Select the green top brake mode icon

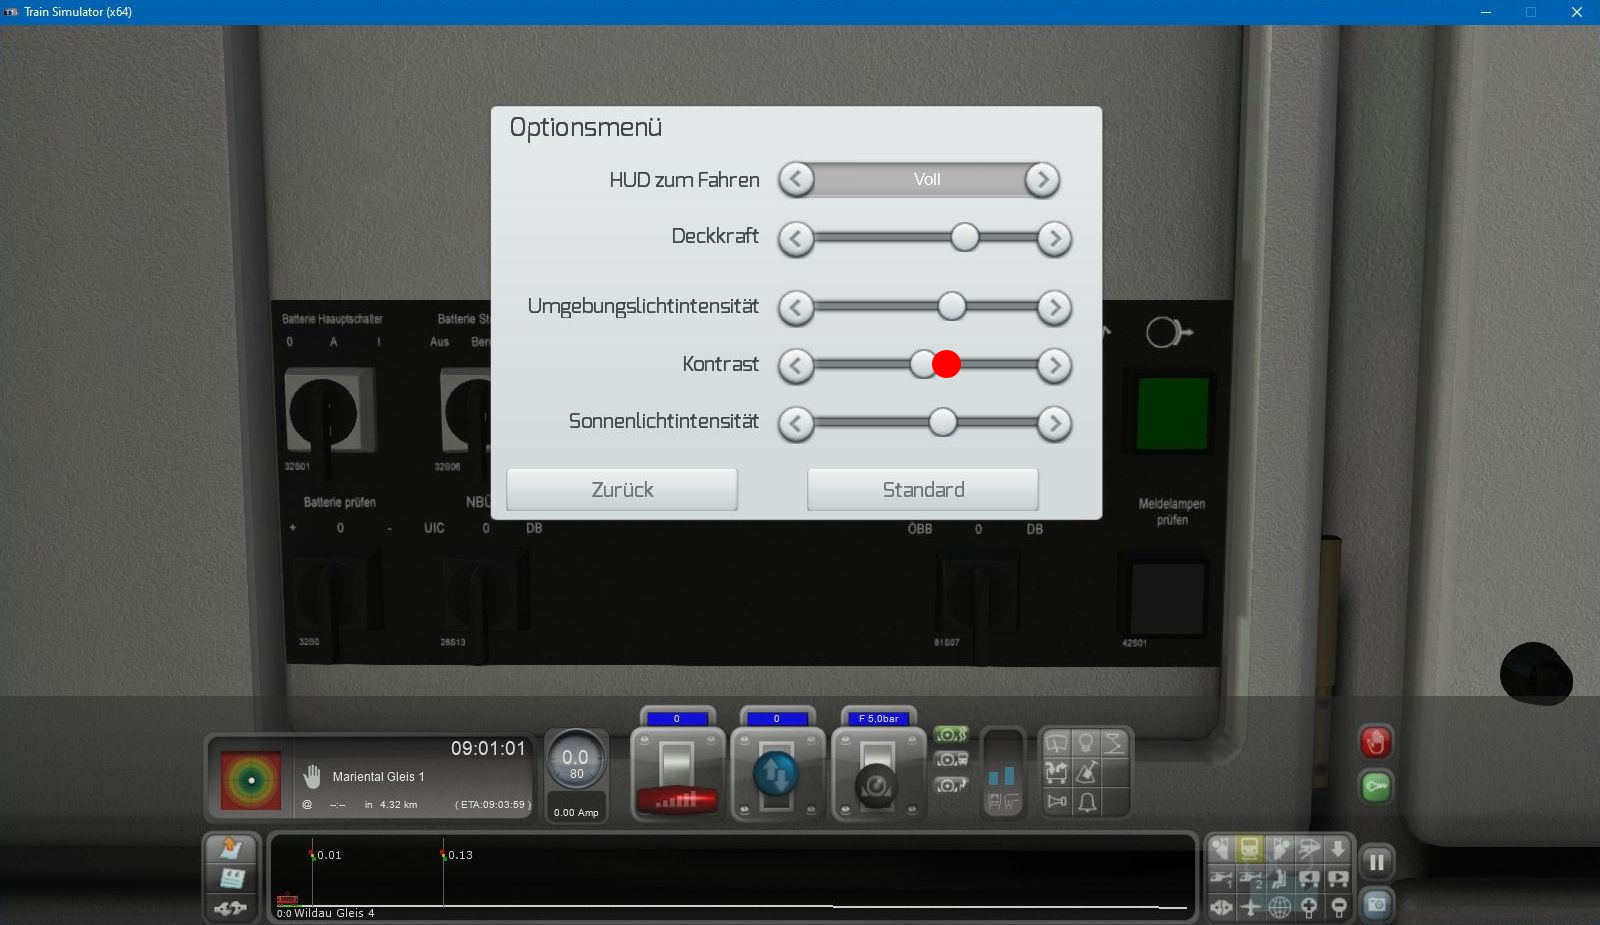[951, 735]
